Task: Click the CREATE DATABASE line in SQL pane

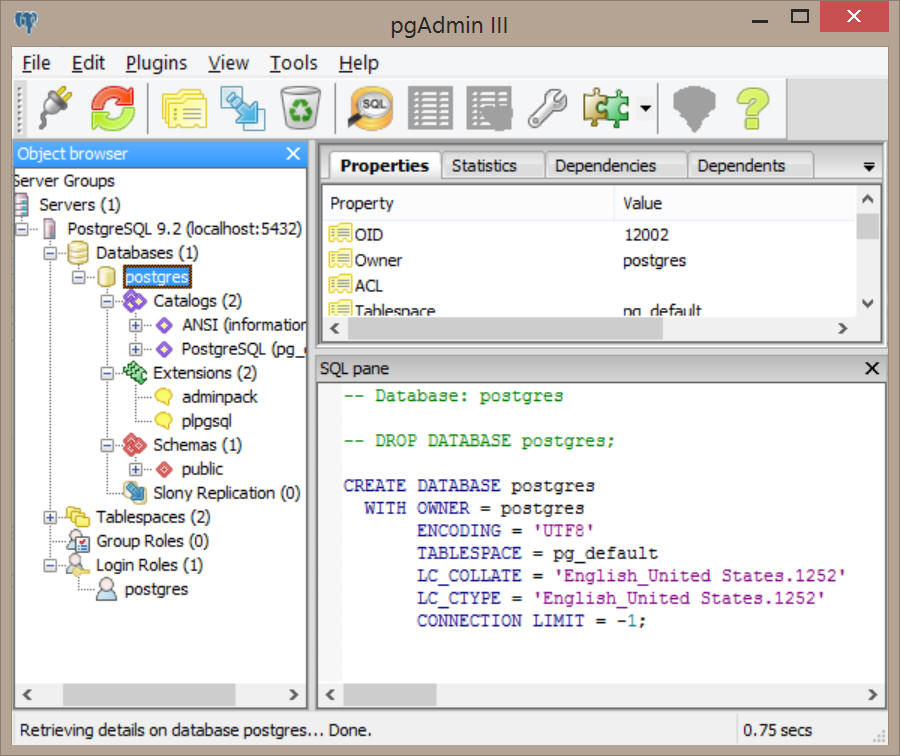Action: [469, 486]
